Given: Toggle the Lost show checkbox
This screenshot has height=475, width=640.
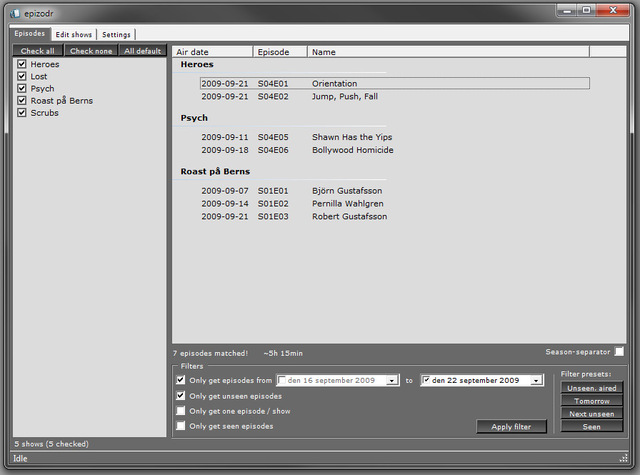Looking at the screenshot, I should coord(21,76).
